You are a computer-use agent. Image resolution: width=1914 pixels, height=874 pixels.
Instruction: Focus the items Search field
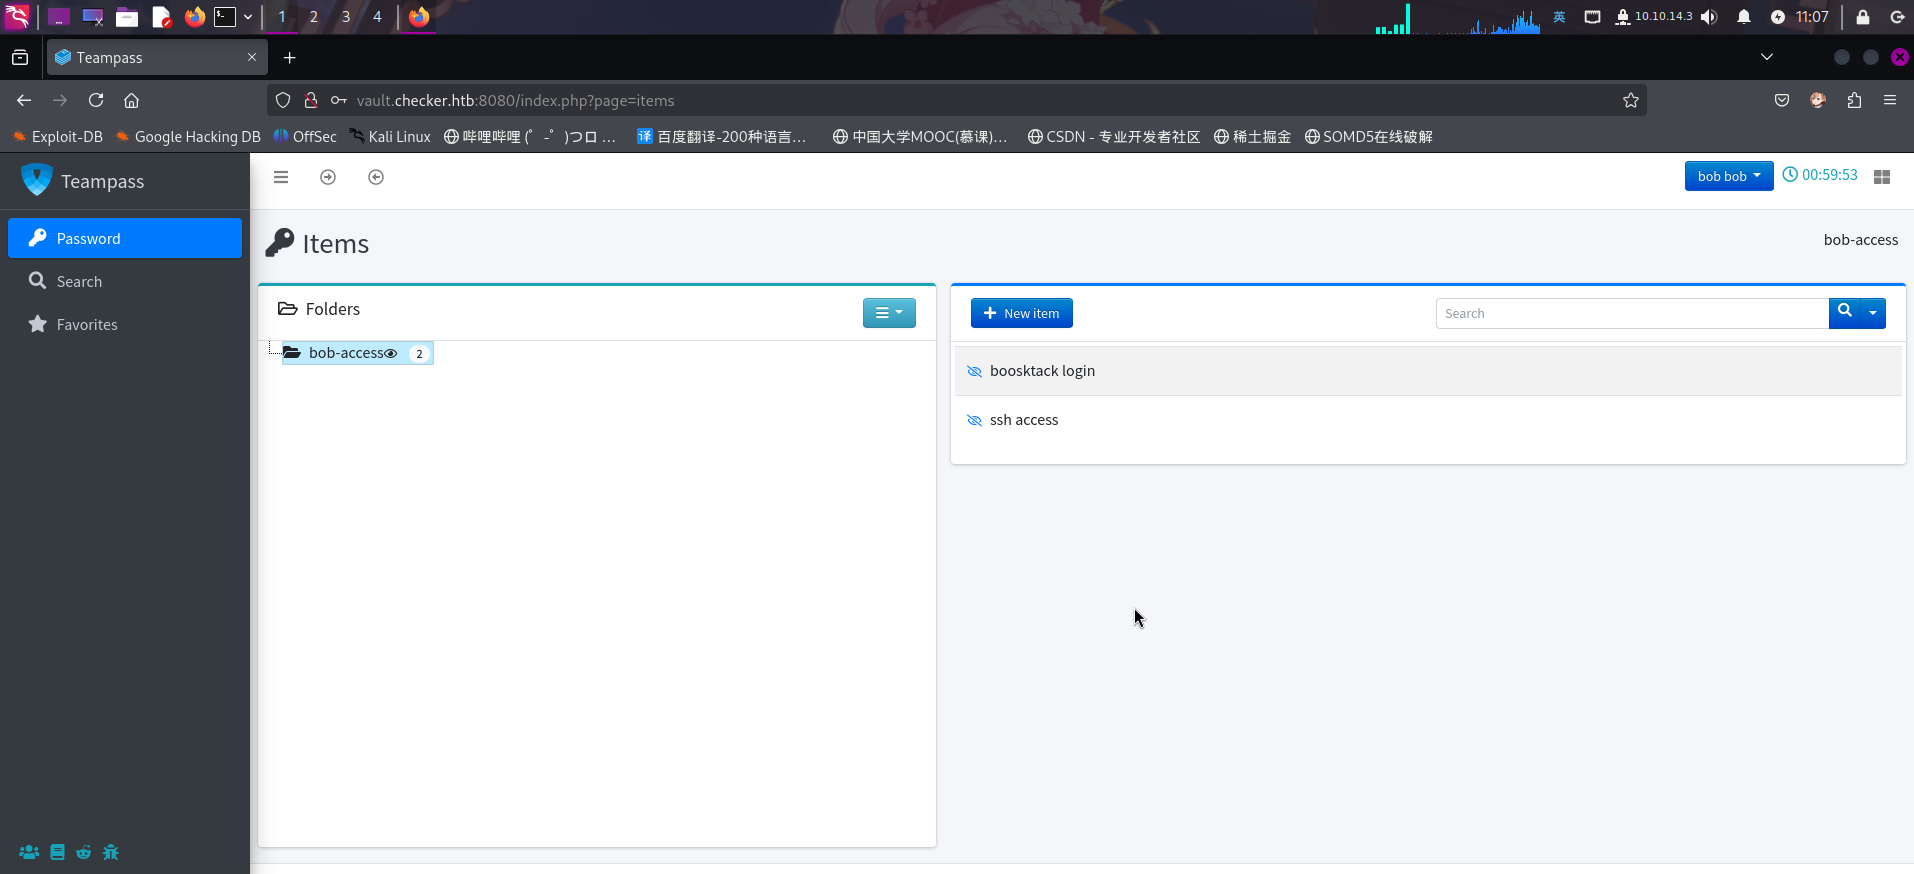pos(1632,313)
